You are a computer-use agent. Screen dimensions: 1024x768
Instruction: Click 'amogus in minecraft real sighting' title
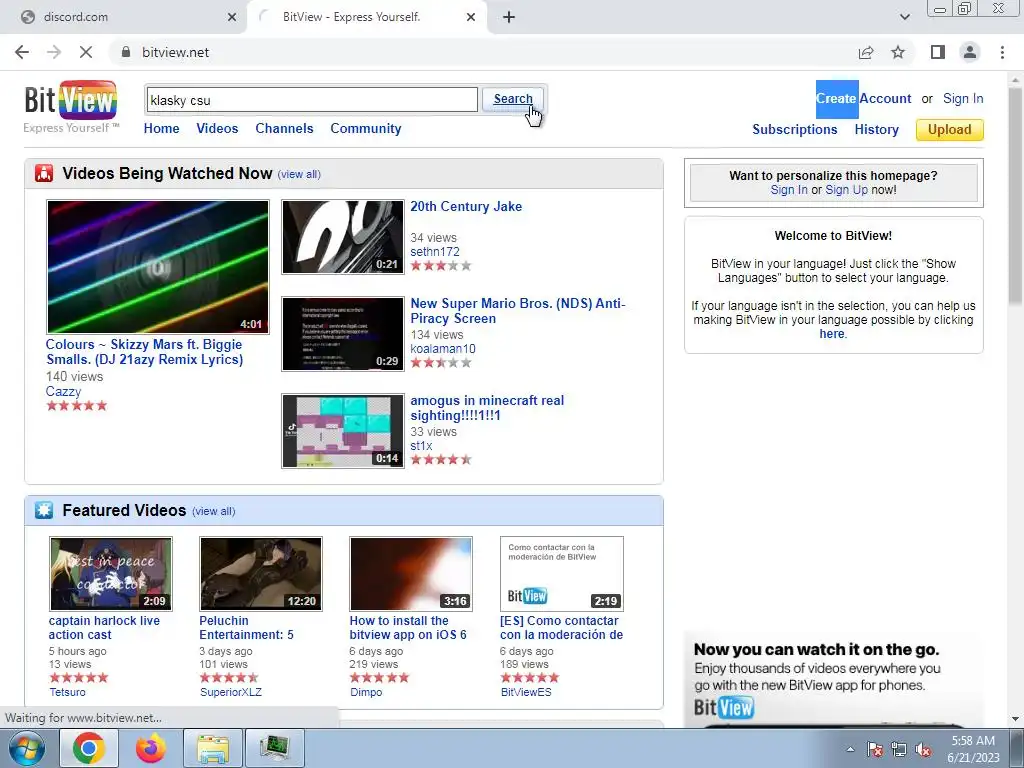(x=487, y=408)
